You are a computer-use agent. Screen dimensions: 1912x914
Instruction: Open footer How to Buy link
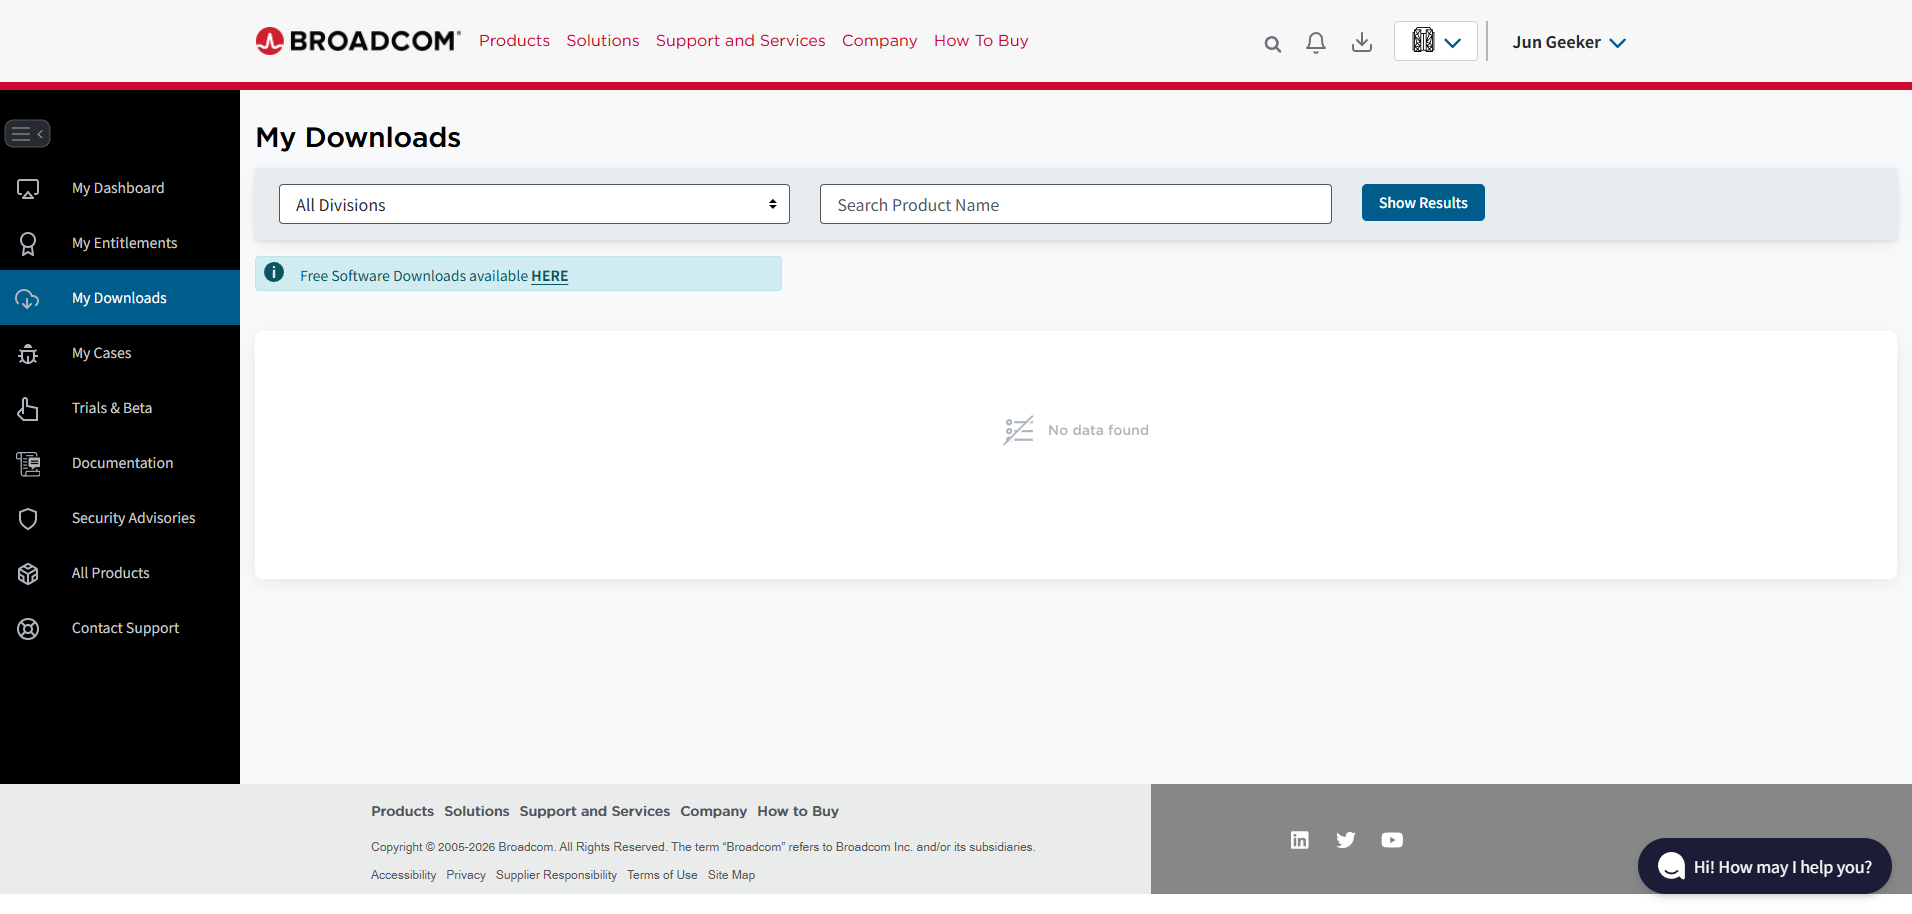[798, 811]
